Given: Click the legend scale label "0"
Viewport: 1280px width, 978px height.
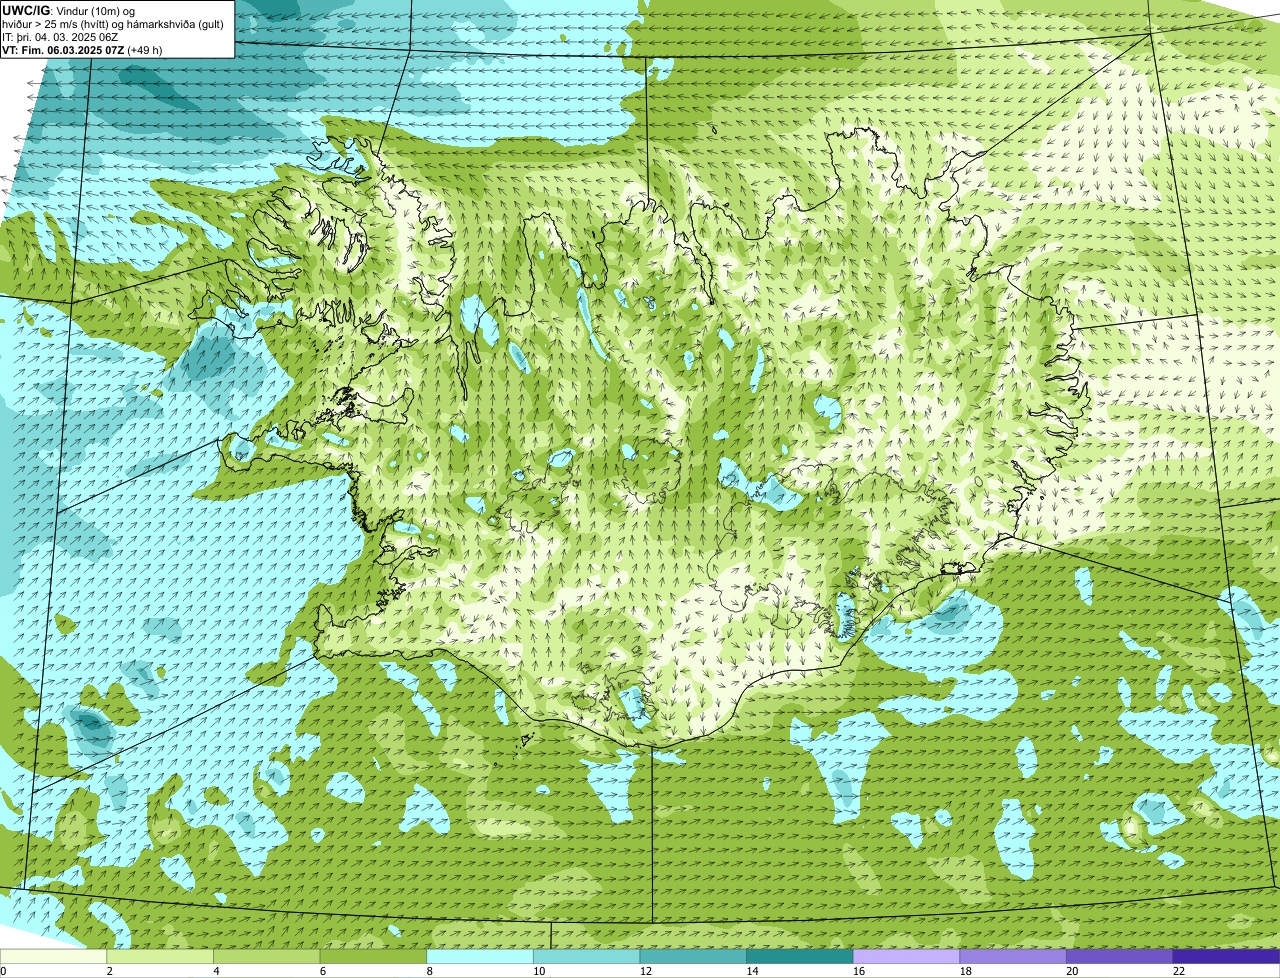Looking at the screenshot, I should [x=3, y=971].
